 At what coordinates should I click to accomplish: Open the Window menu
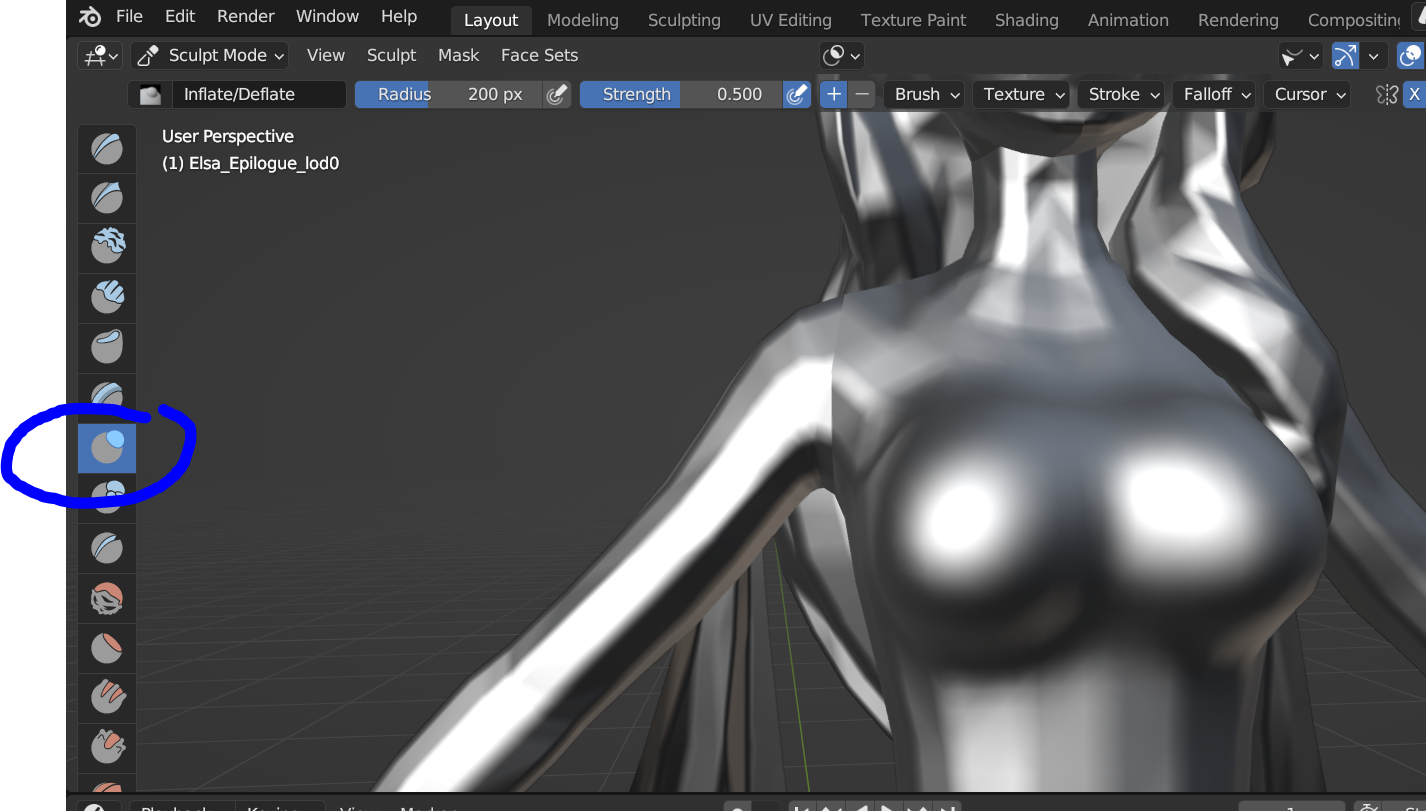[327, 17]
